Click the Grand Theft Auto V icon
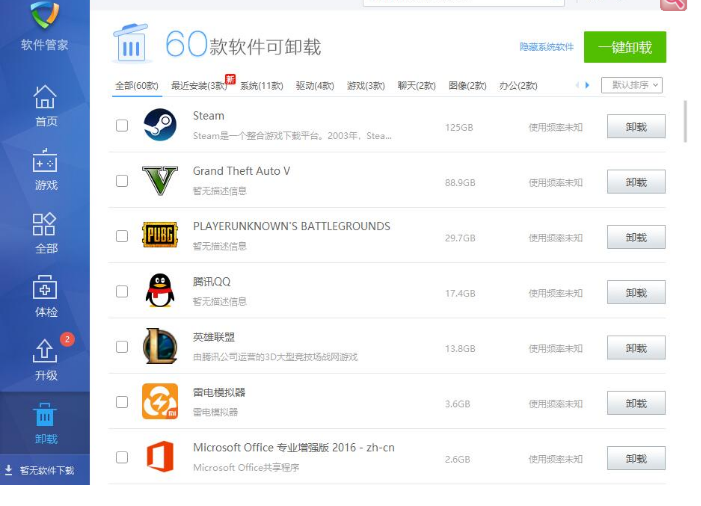 (x=160, y=180)
